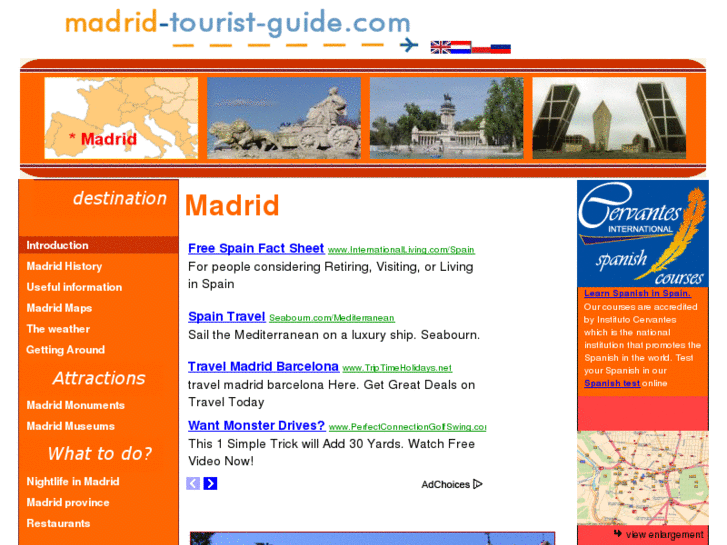Image resolution: width=727 pixels, height=545 pixels.
Task: Click AdChoices label
Action: (446, 485)
